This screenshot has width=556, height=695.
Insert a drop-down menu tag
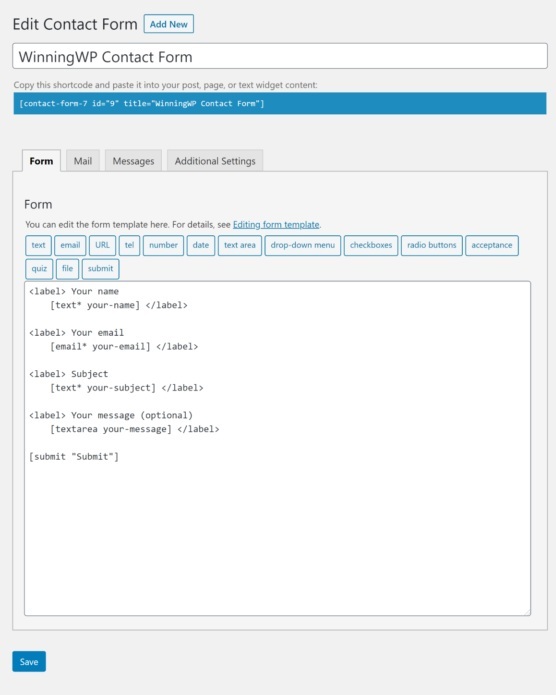[303, 245]
